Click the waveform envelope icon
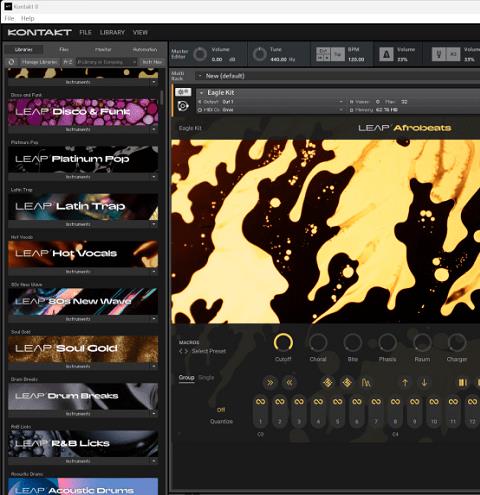The width and height of the screenshot is (480, 495). point(366,383)
